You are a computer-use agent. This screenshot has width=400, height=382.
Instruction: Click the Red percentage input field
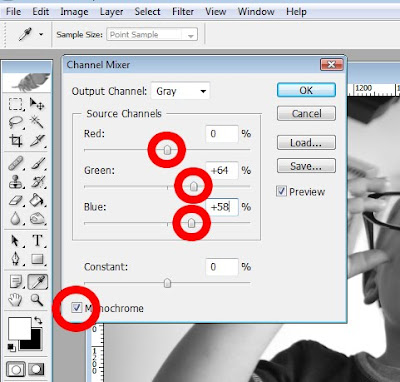[x=222, y=134]
